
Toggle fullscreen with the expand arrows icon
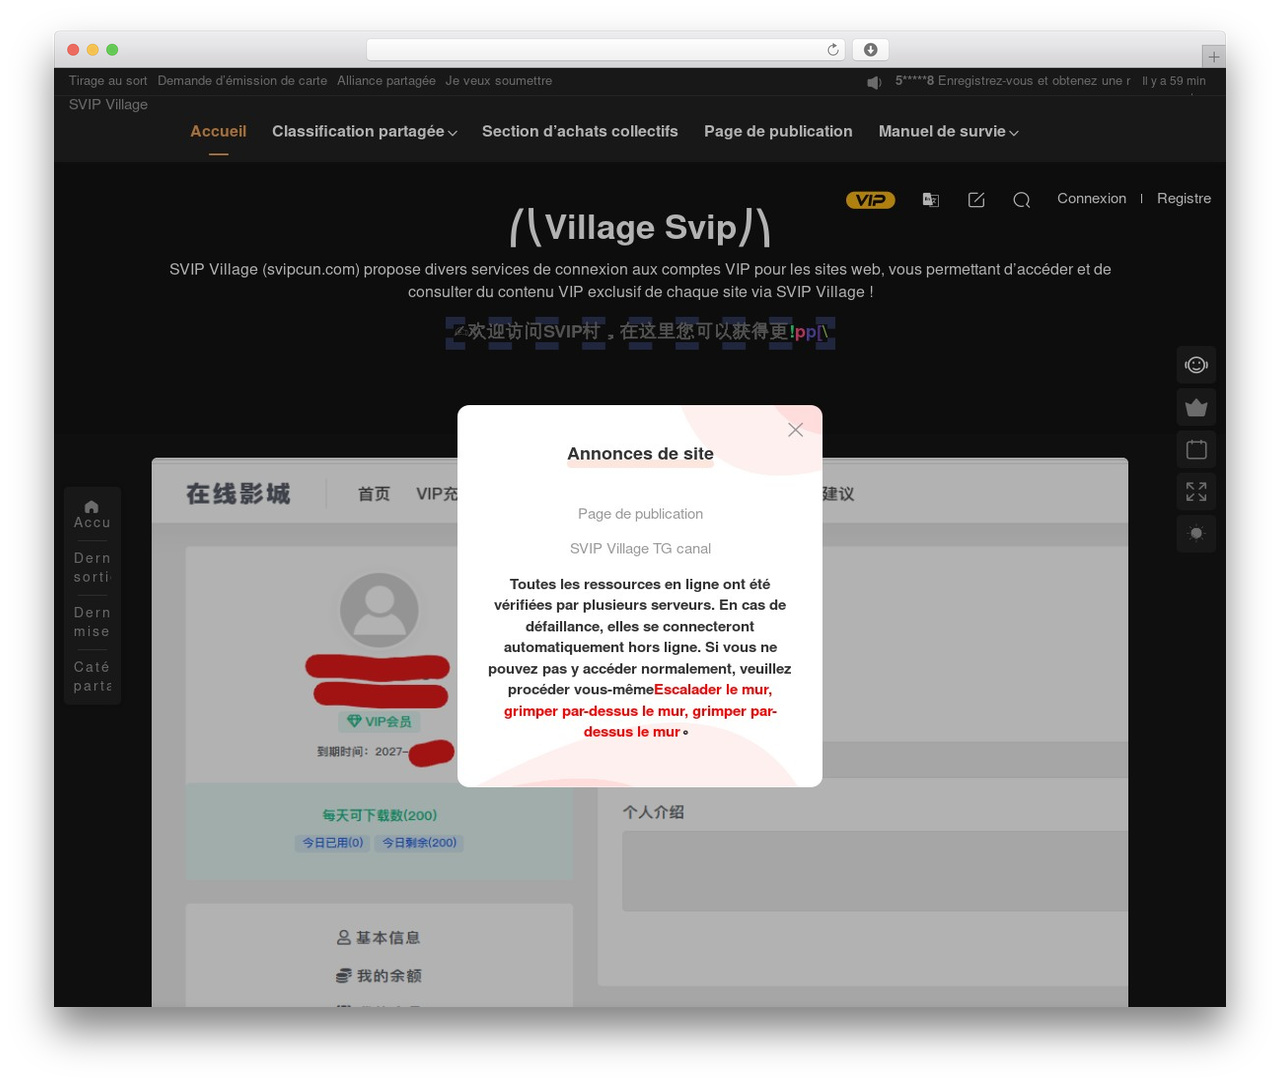[x=1196, y=491]
